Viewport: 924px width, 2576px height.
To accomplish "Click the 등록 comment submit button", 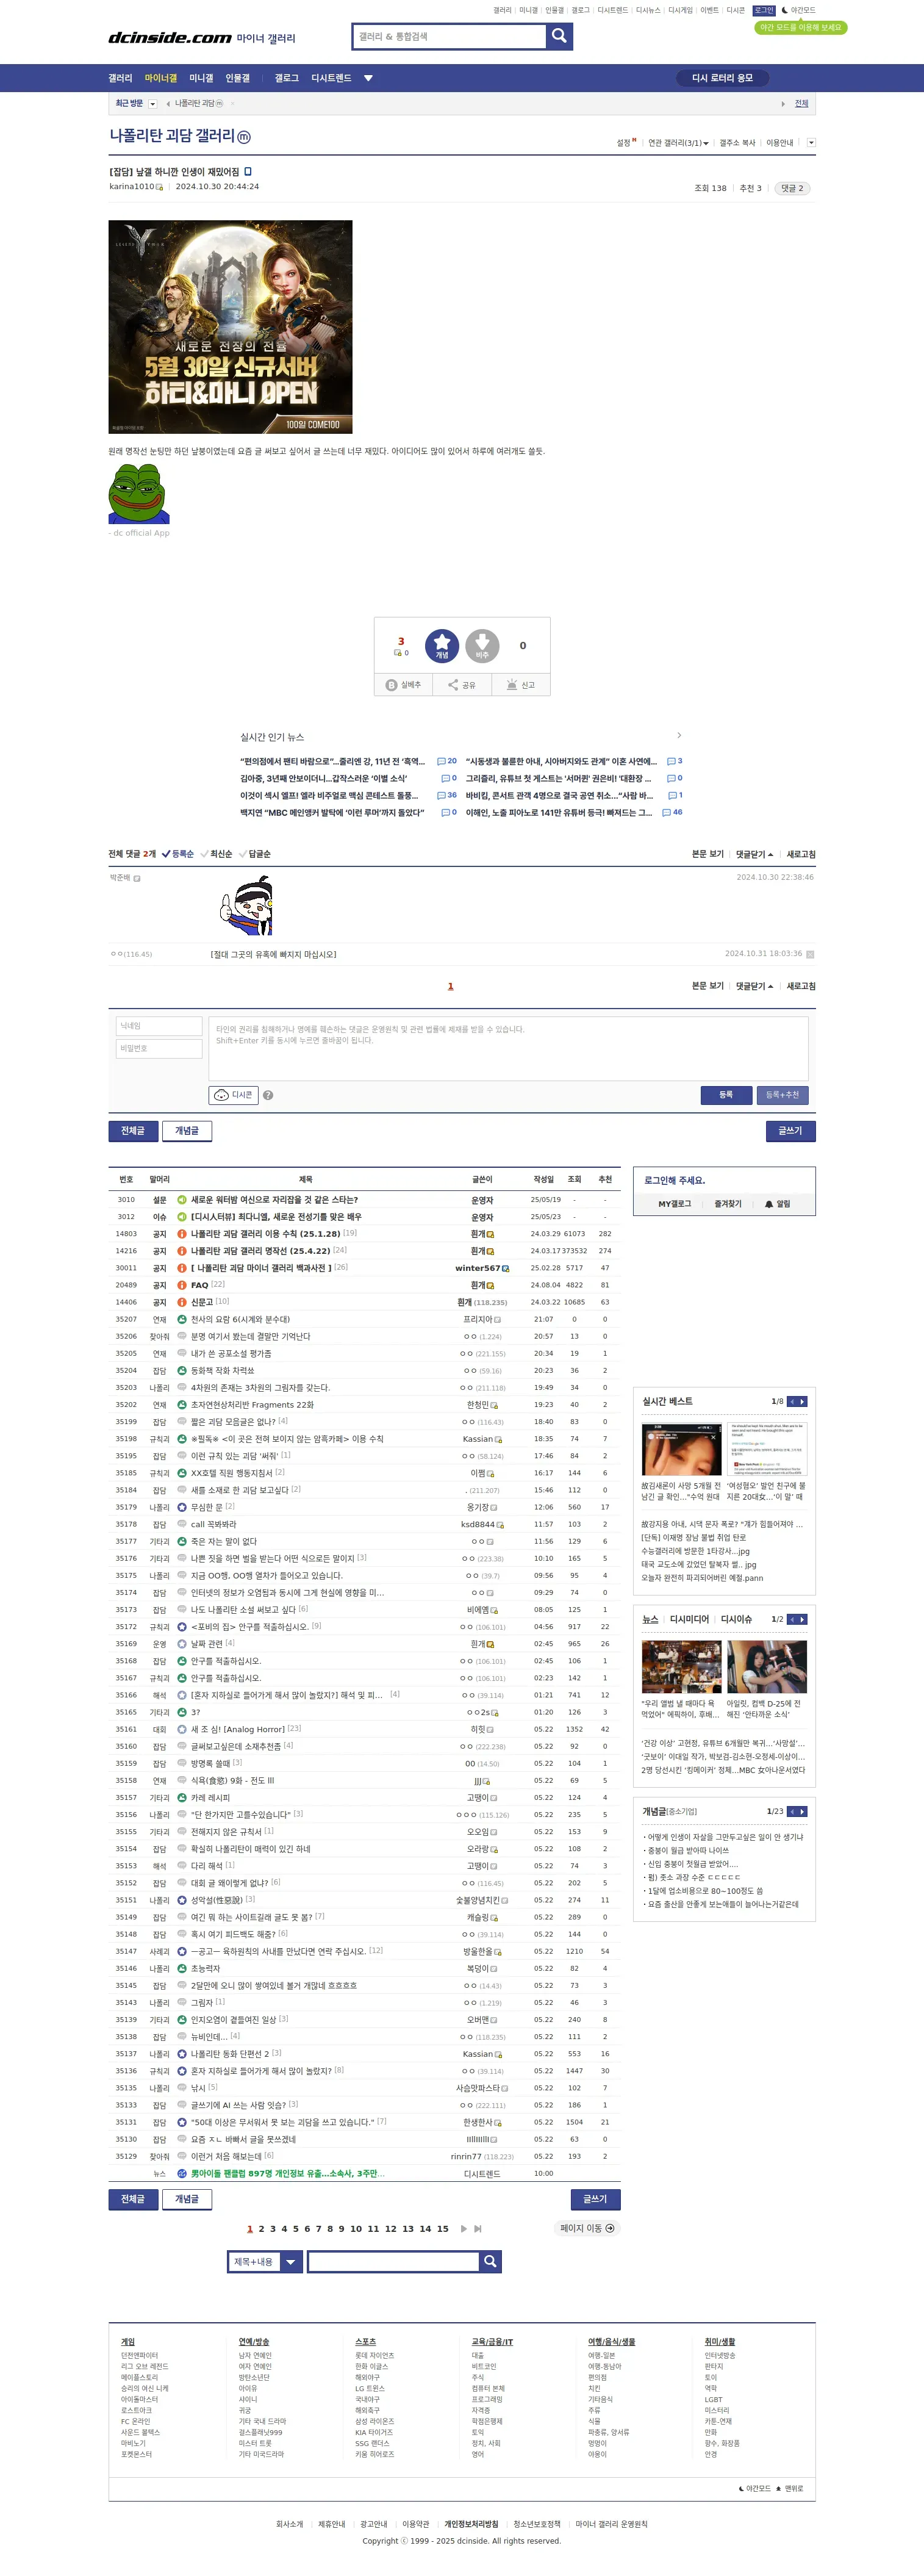I will coord(726,1095).
